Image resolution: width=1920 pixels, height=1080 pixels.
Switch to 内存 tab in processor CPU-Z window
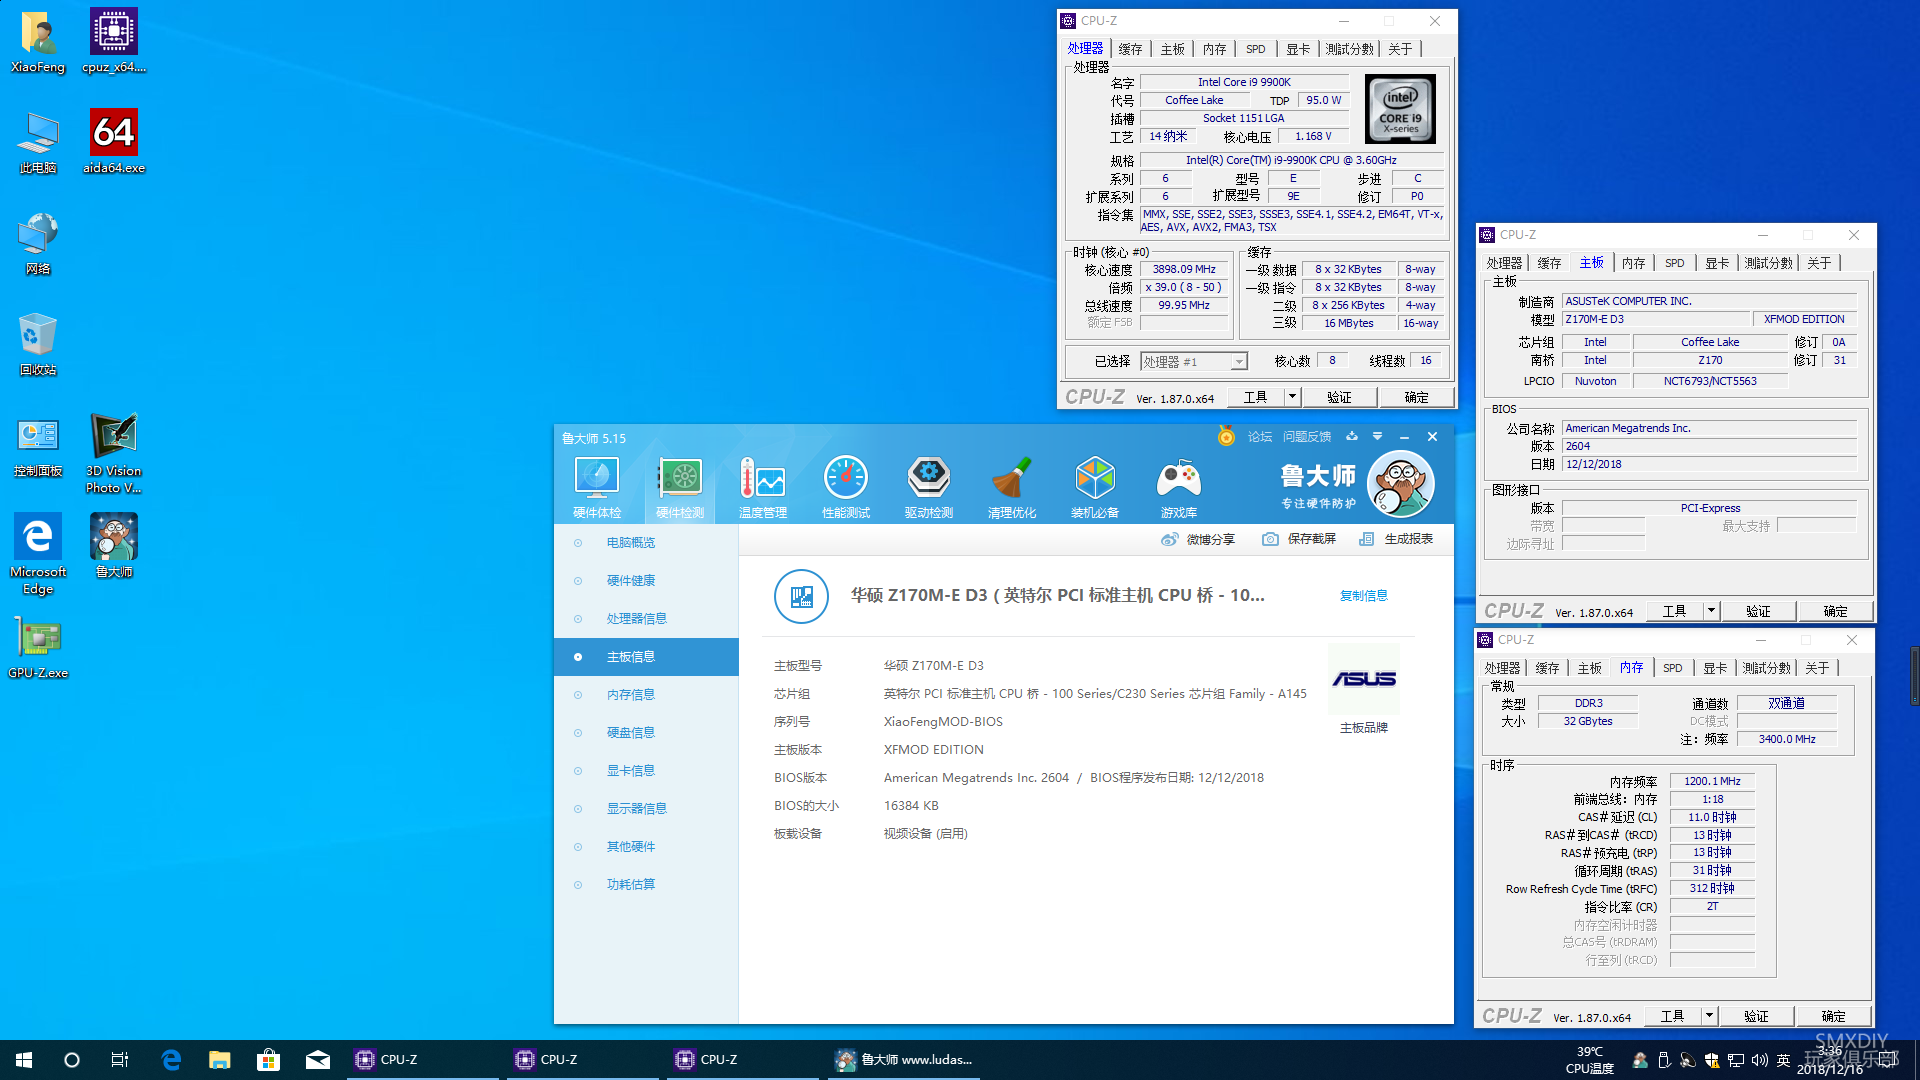pyautogui.click(x=1214, y=49)
